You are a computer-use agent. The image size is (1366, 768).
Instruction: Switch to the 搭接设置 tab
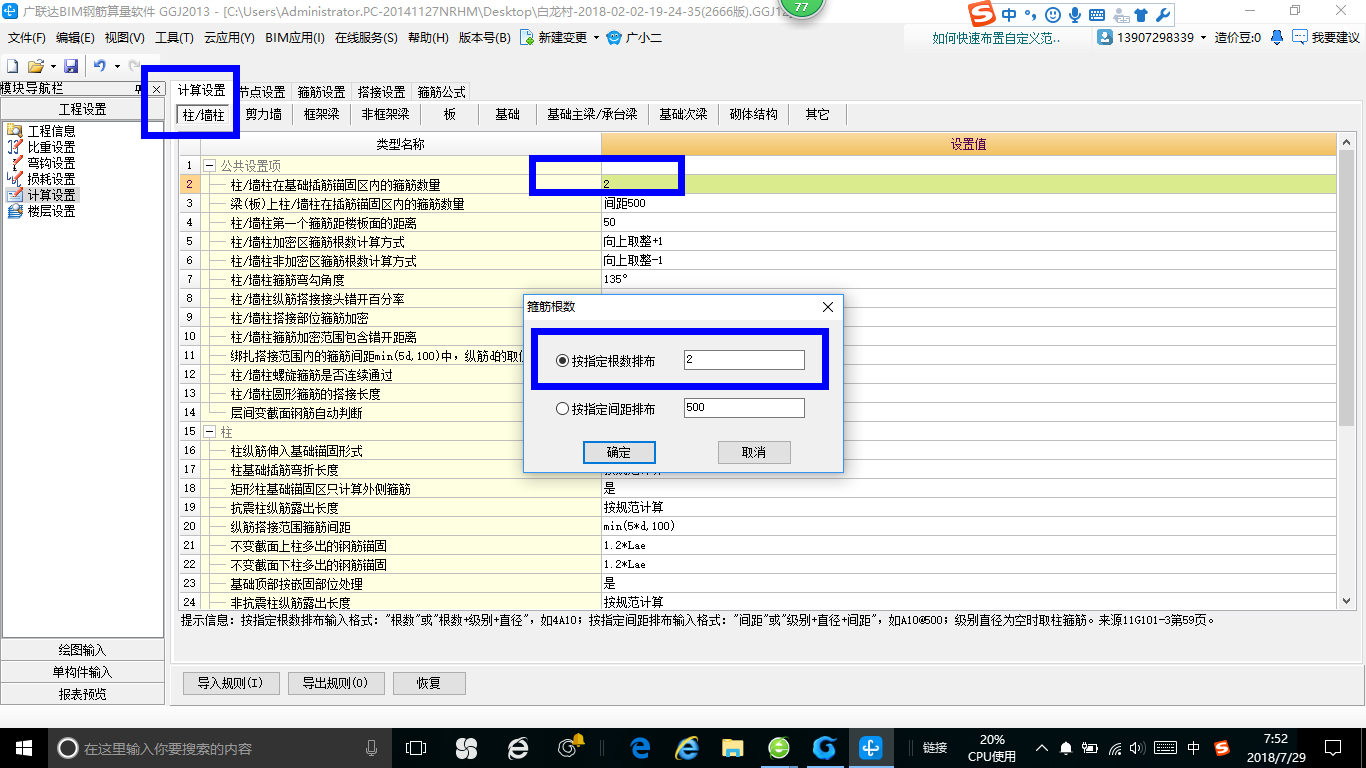coord(381,92)
